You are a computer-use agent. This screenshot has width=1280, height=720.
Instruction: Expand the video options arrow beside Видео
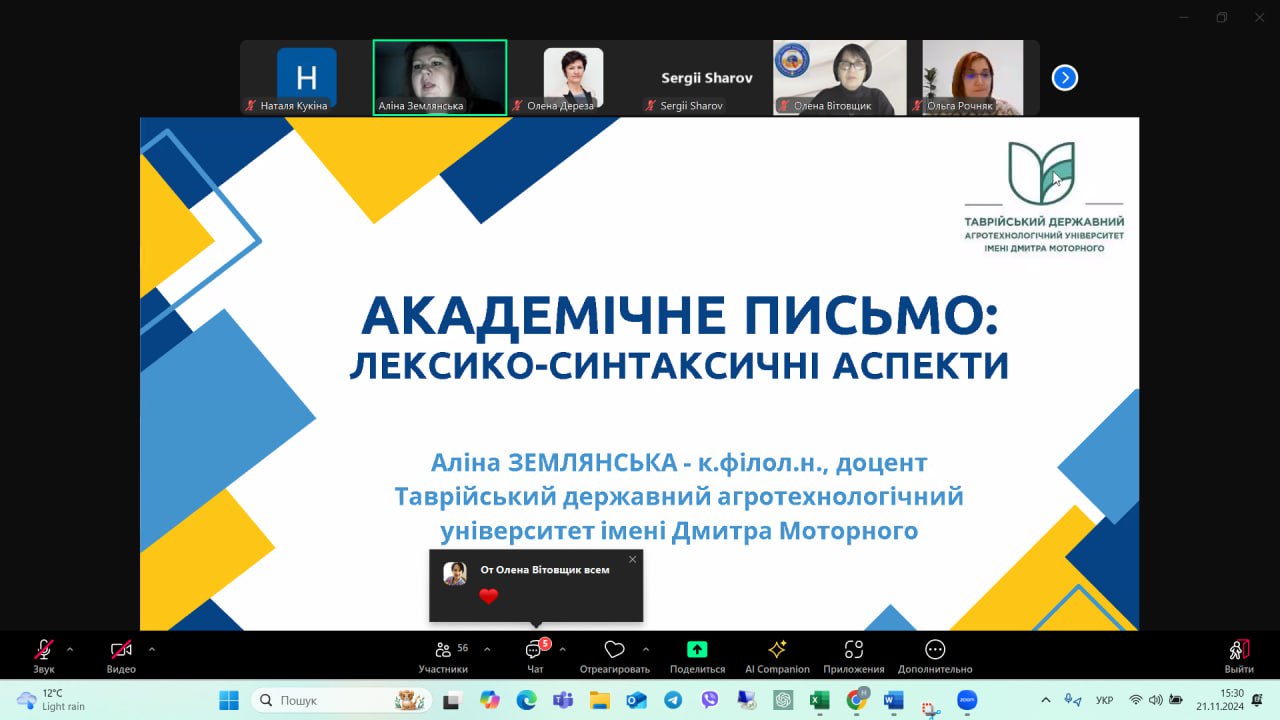[x=152, y=649]
